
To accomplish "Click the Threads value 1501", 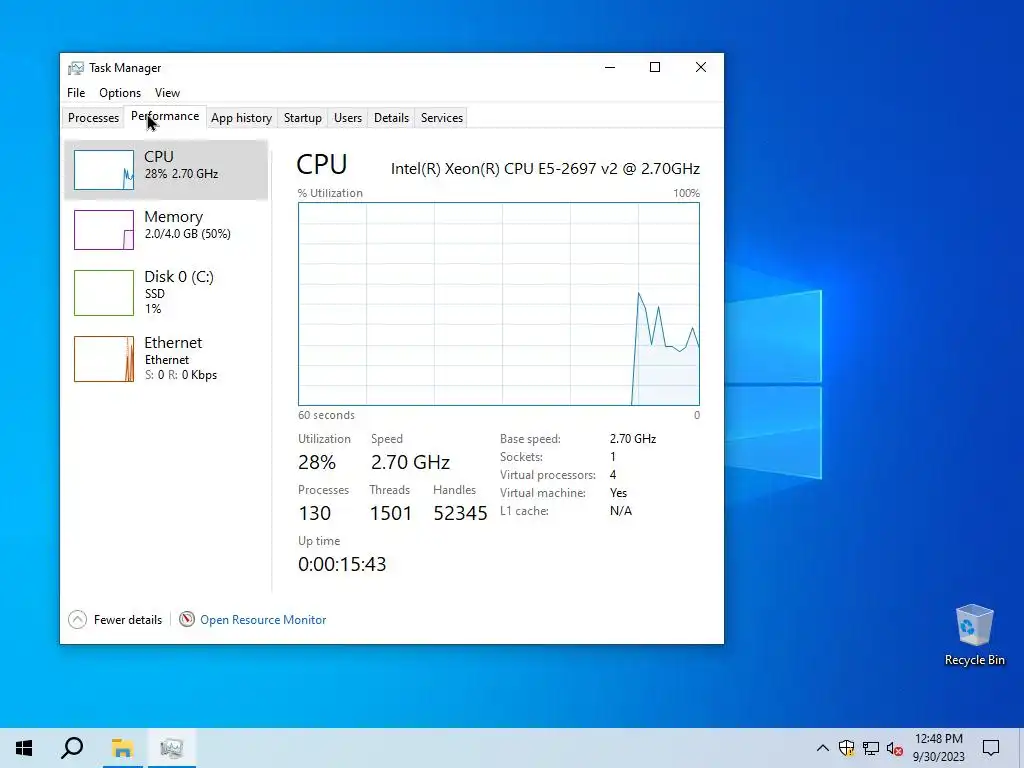I will point(391,513).
